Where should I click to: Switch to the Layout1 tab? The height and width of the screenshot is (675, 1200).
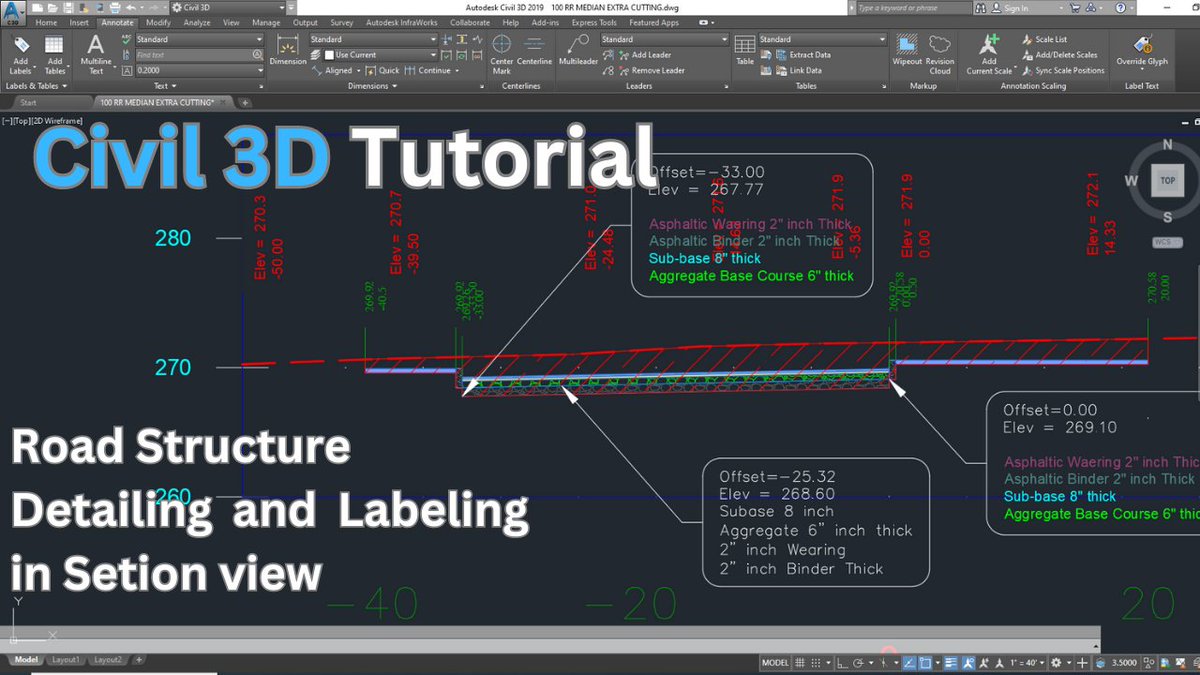66,660
